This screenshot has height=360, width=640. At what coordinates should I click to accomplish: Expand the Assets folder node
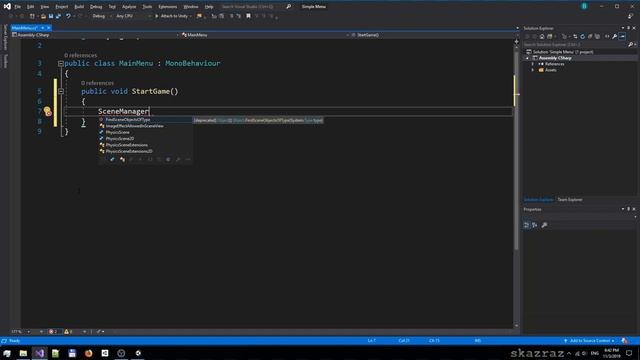[533, 70]
